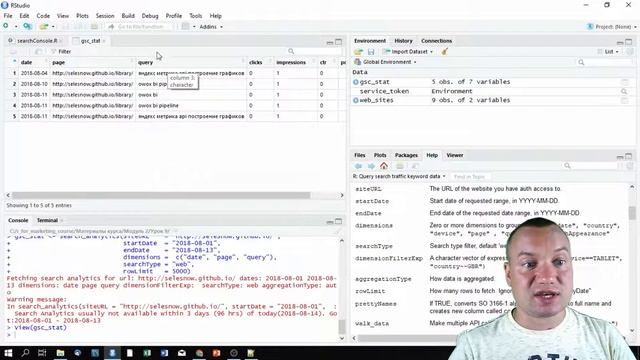Click the Help print icon

pos(400,166)
